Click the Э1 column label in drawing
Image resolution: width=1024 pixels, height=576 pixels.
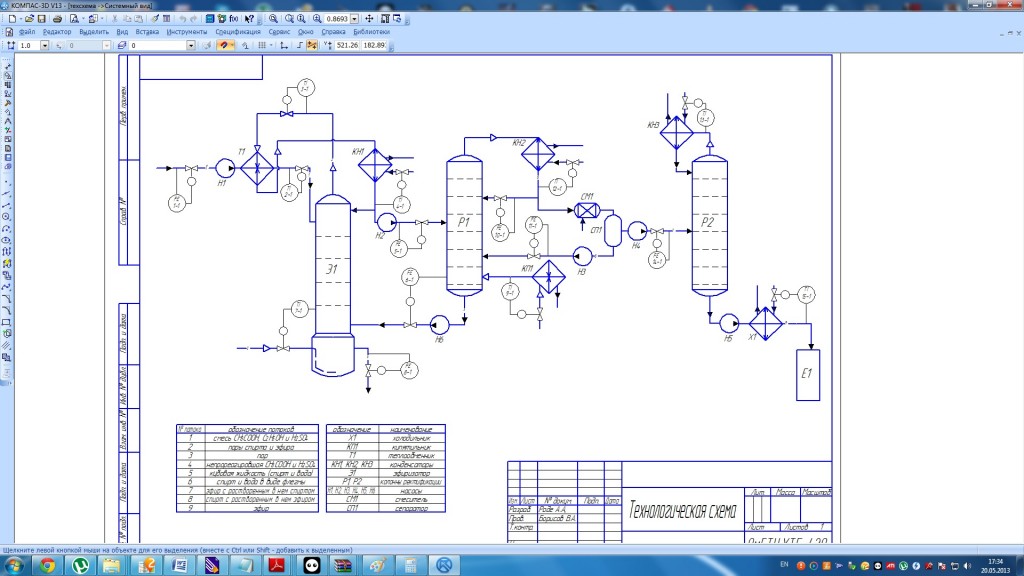pos(332,268)
